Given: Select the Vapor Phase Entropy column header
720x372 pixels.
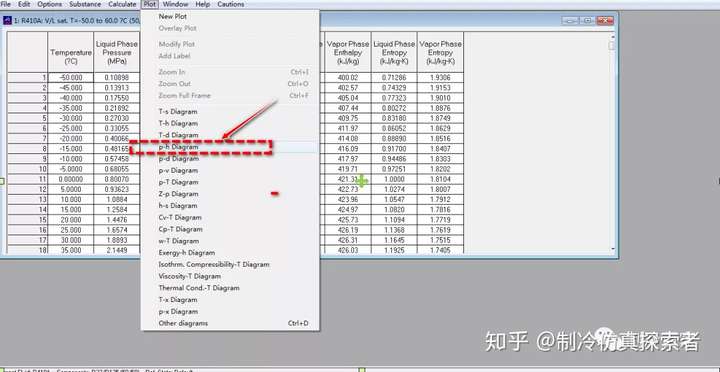Looking at the screenshot, I should 440,52.
